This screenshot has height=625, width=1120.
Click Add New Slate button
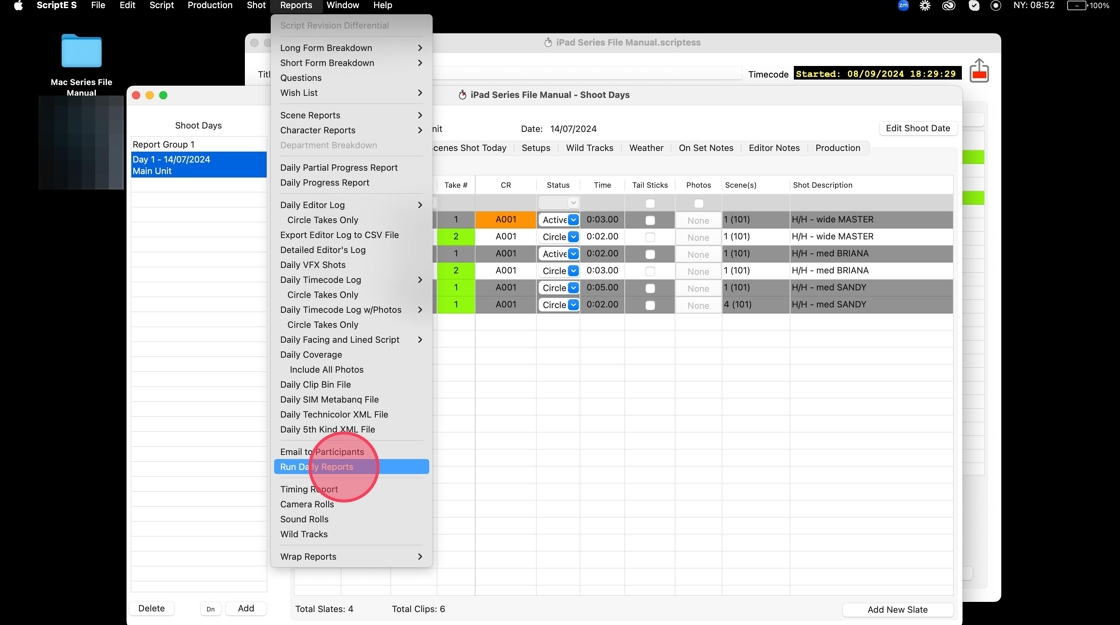click(x=897, y=609)
